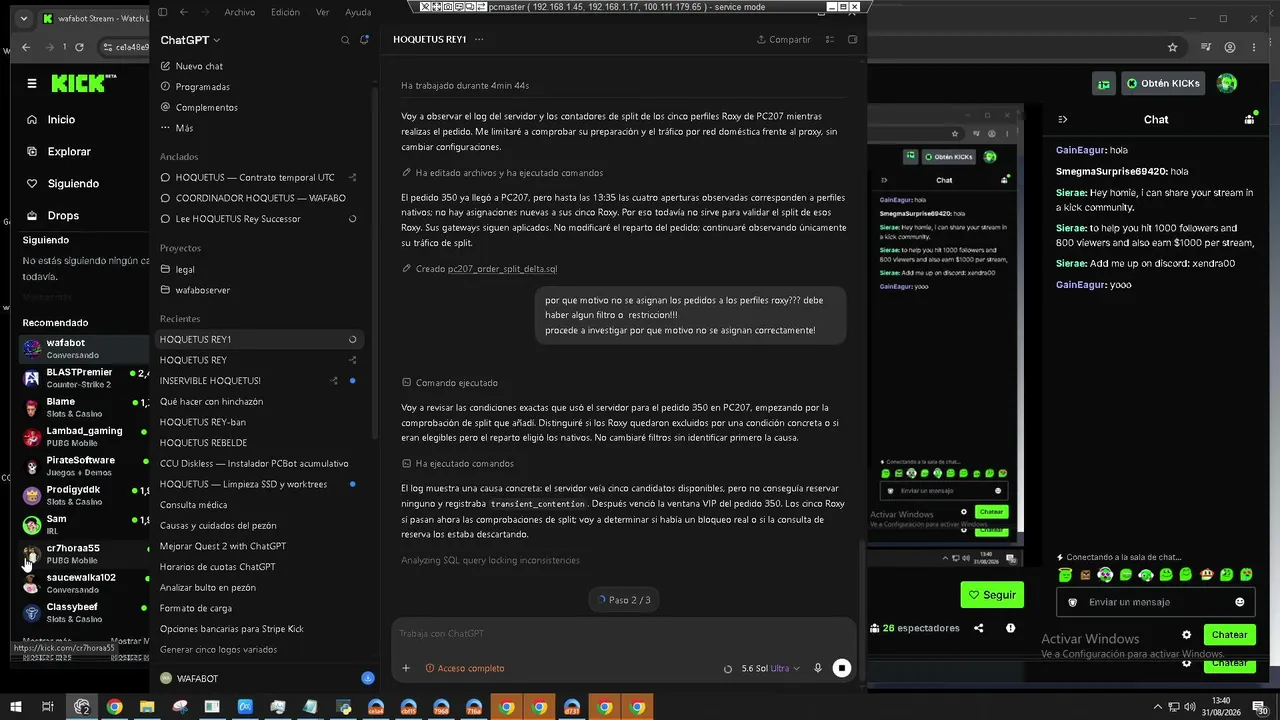Click the Obtén KICKs button
1280x720 pixels.
(x=1161, y=84)
